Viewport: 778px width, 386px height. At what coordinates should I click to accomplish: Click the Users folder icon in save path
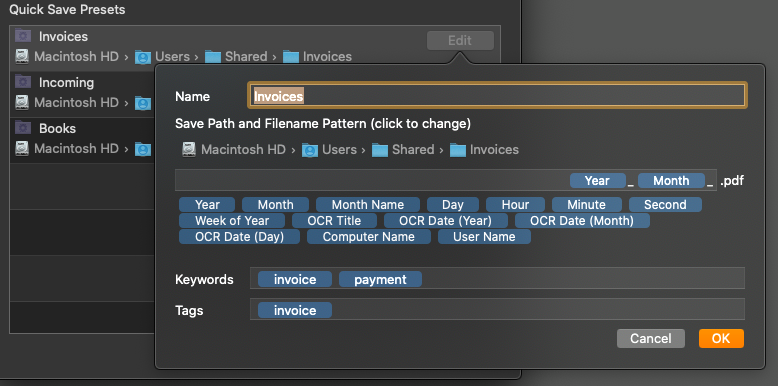[310, 149]
